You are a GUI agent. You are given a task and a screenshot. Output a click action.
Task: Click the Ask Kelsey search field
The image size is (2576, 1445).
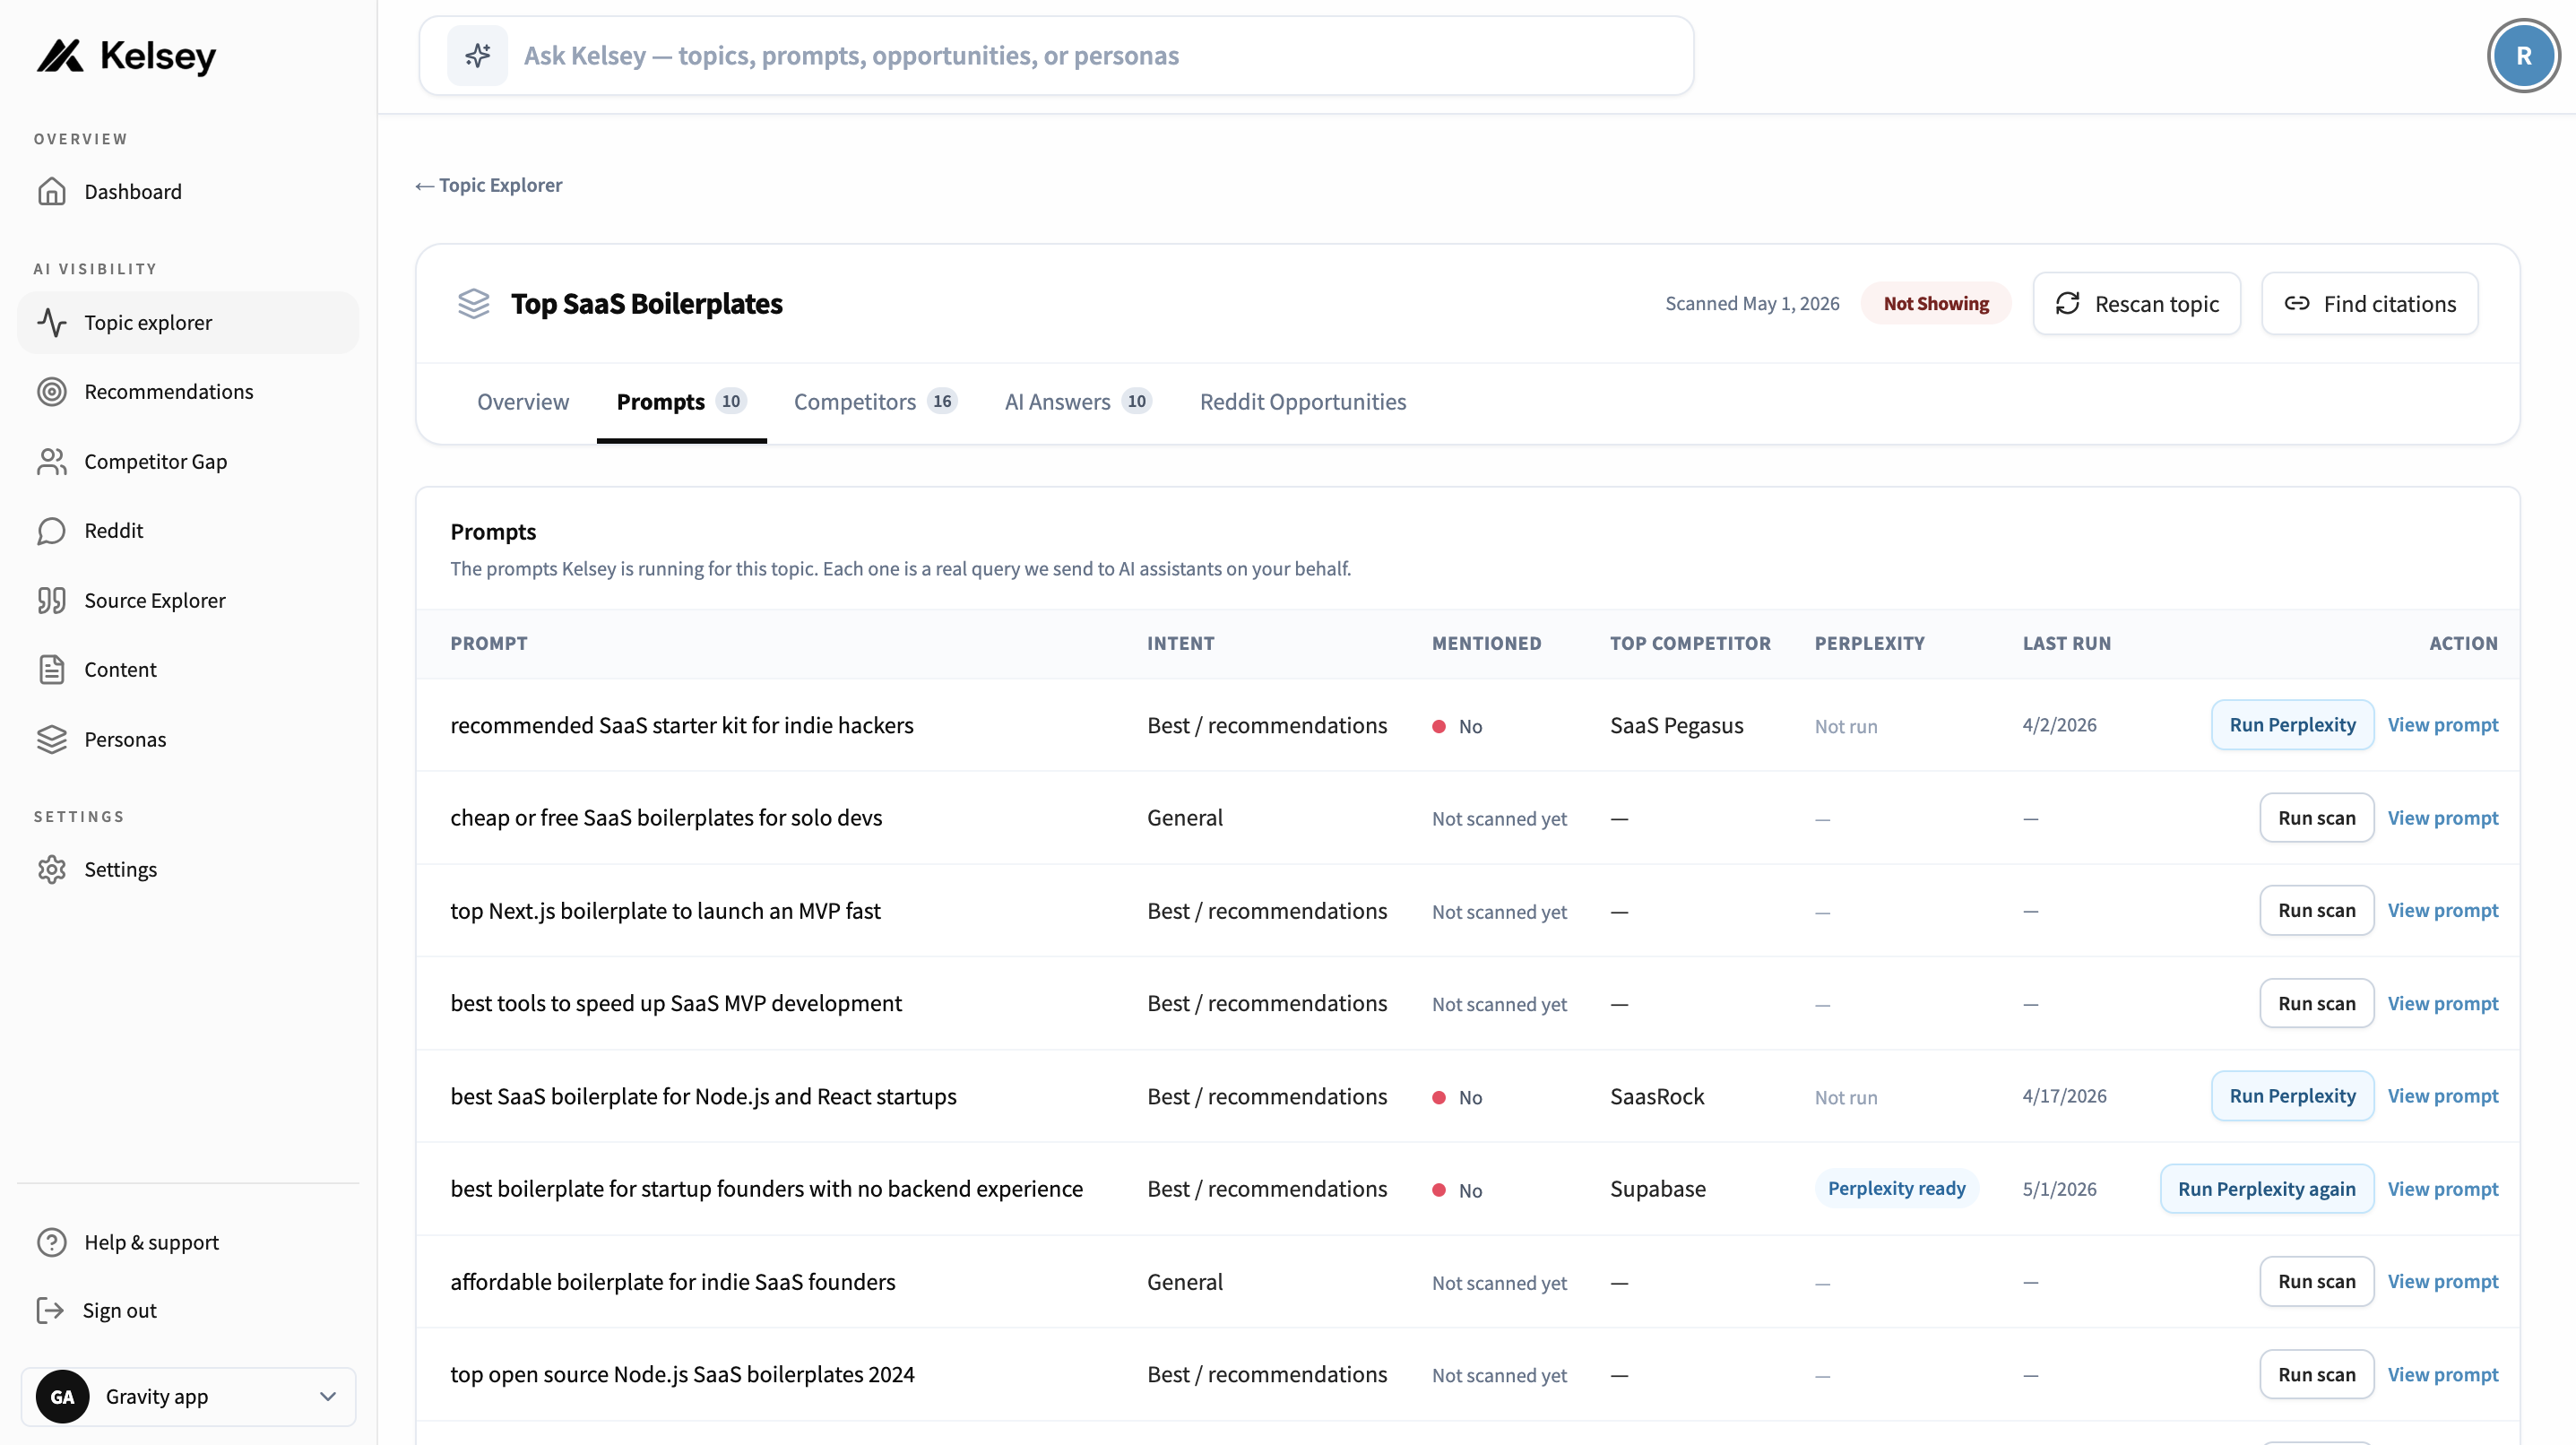click(1056, 56)
